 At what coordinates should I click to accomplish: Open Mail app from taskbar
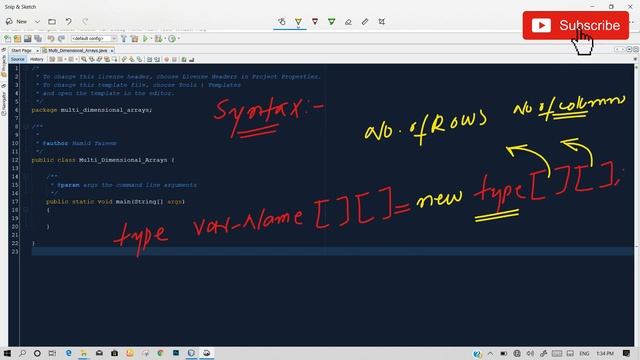click(99, 353)
